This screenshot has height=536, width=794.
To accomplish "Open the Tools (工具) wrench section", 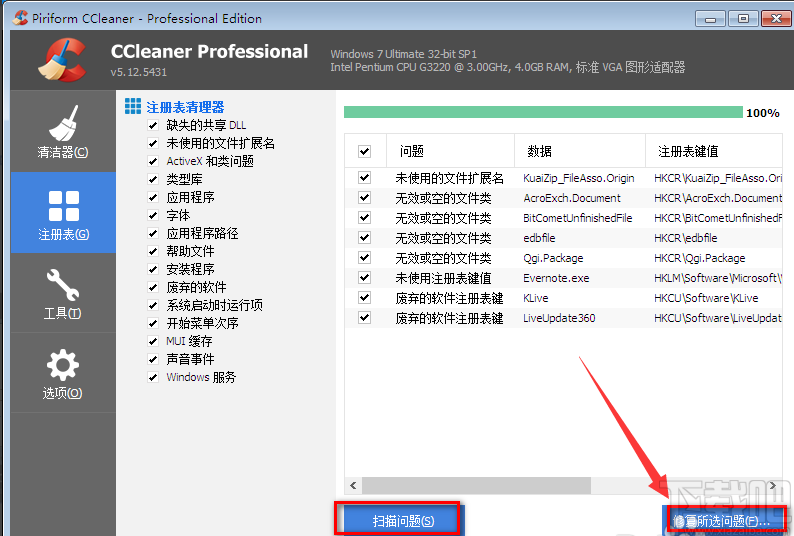I will tap(63, 293).
